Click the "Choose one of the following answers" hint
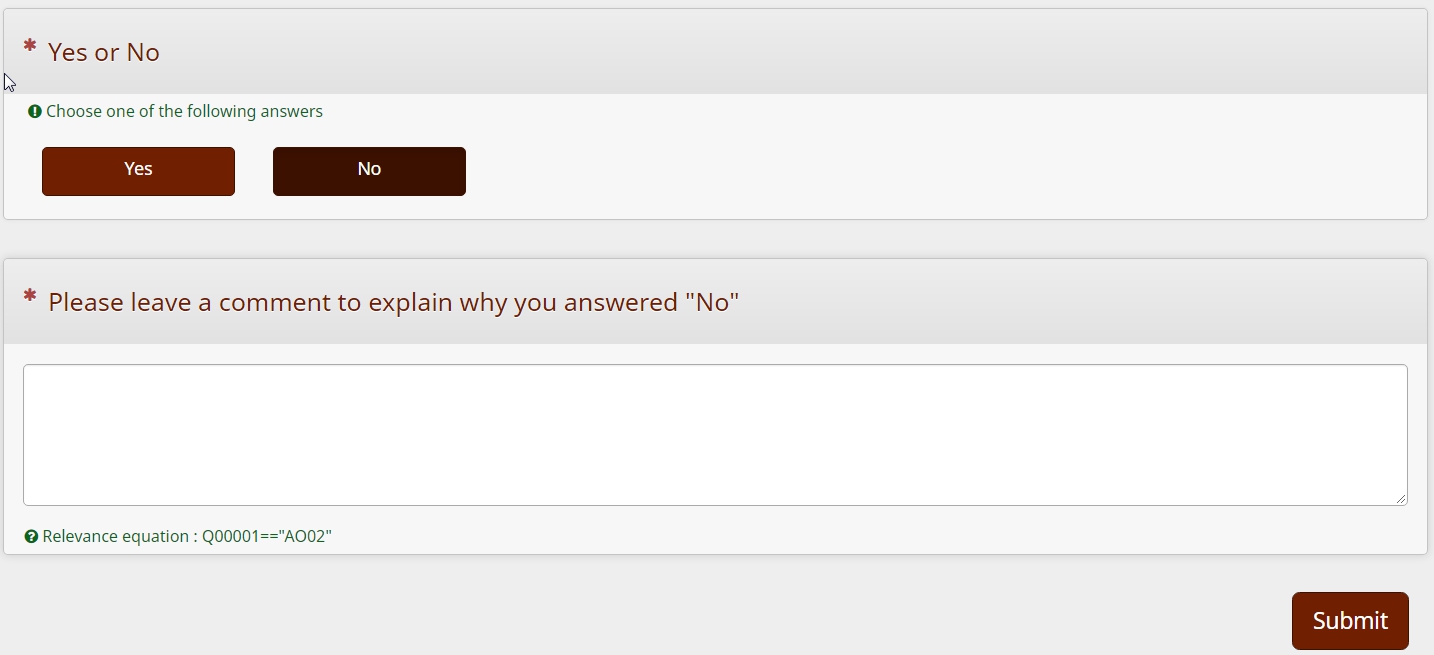 184,111
